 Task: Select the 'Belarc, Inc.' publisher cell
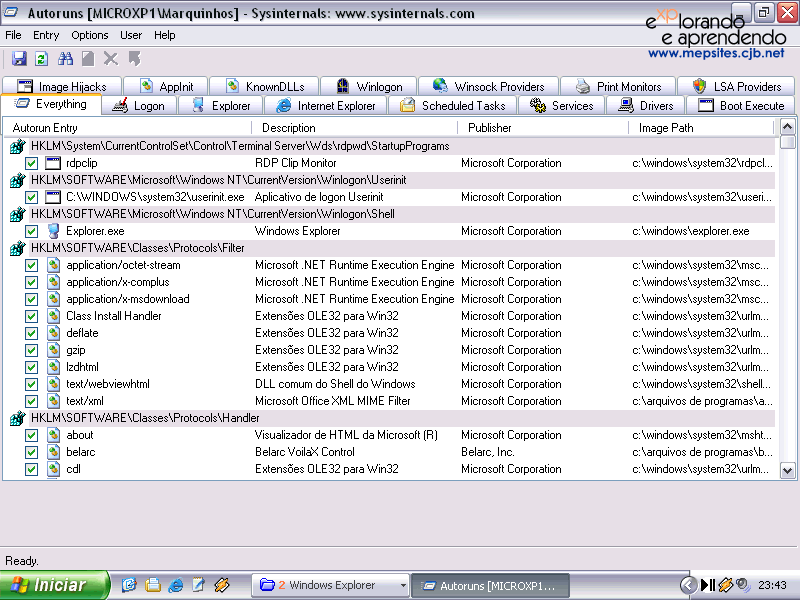click(x=488, y=452)
